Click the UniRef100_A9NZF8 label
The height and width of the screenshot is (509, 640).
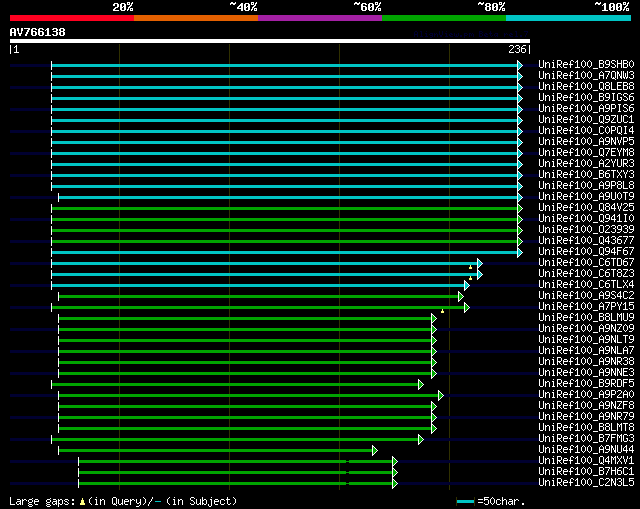[586, 406]
